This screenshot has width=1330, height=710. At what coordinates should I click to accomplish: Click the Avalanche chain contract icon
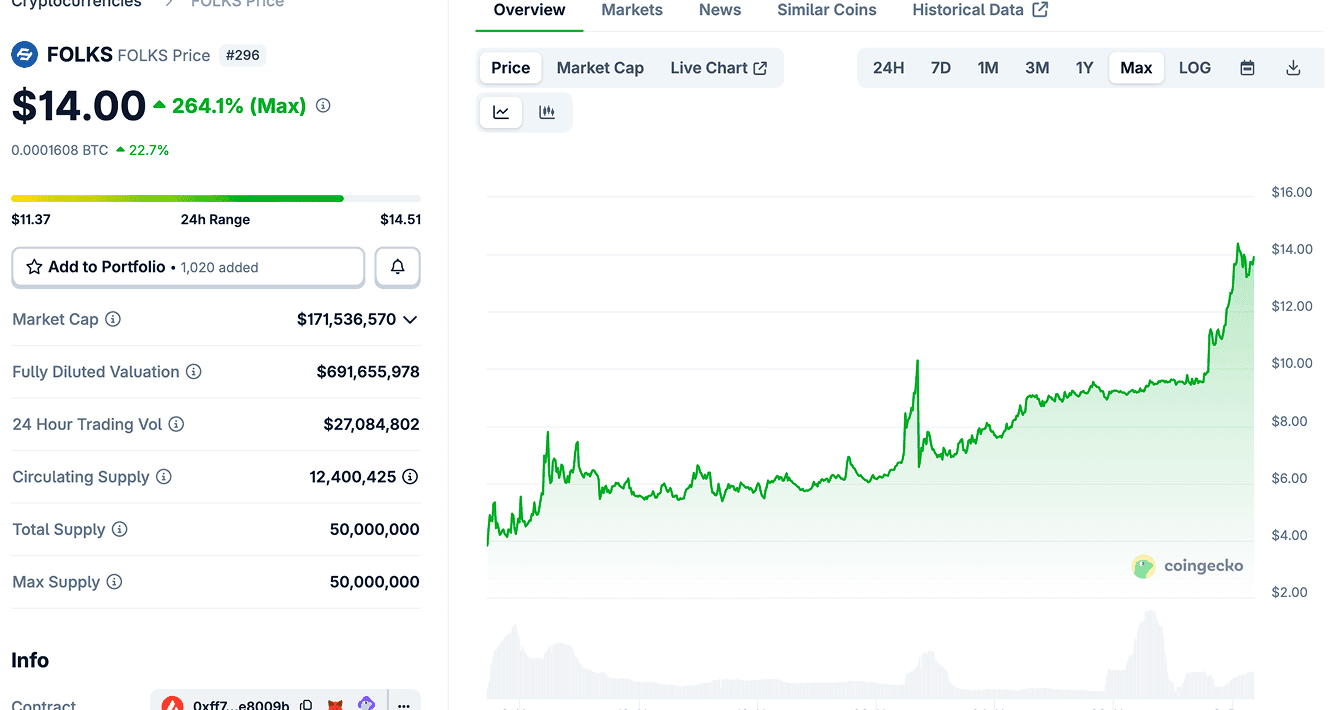(172, 705)
